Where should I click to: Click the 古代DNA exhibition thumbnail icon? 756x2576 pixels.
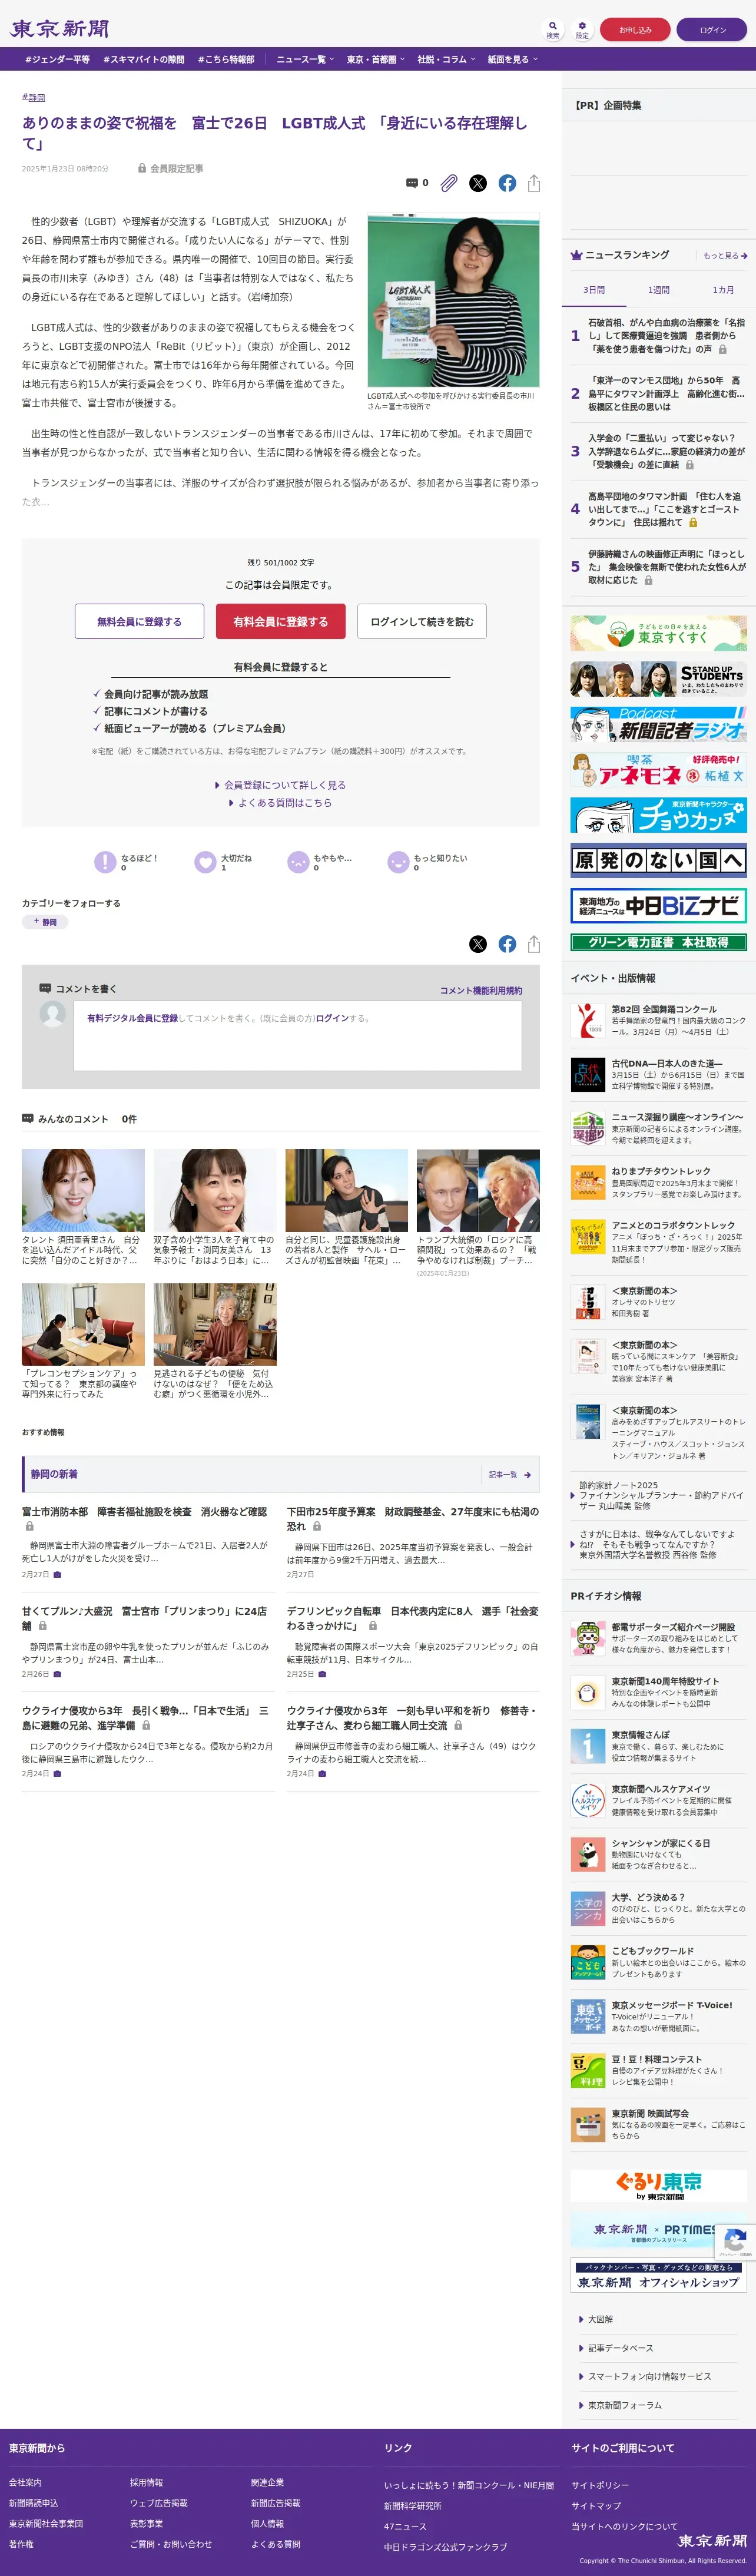click(588, 1074)
